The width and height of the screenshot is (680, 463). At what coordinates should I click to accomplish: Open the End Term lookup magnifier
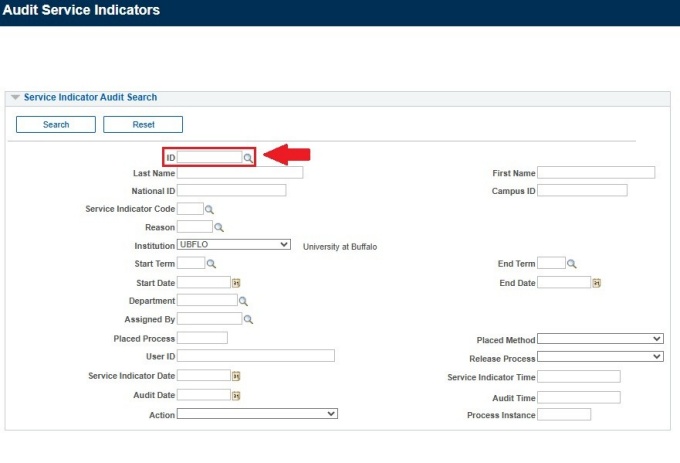(572, 264)
